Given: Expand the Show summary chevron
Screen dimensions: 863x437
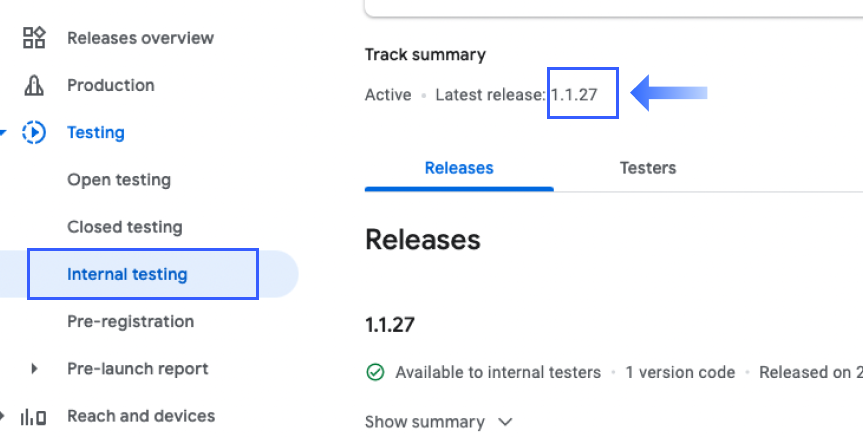Looking at the screenshot, I should coord(505,422).
